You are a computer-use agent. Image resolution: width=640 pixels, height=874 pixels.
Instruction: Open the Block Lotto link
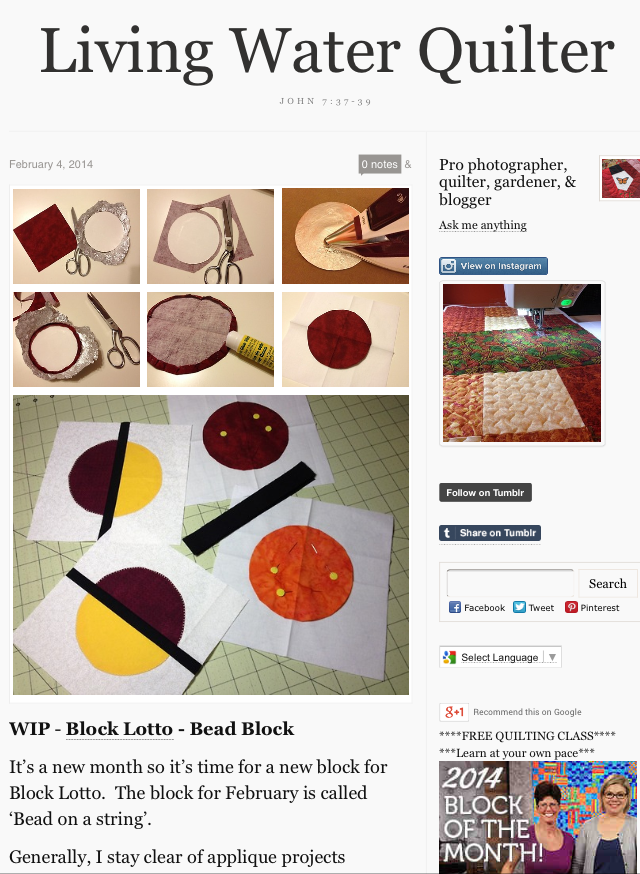point(119,729)
